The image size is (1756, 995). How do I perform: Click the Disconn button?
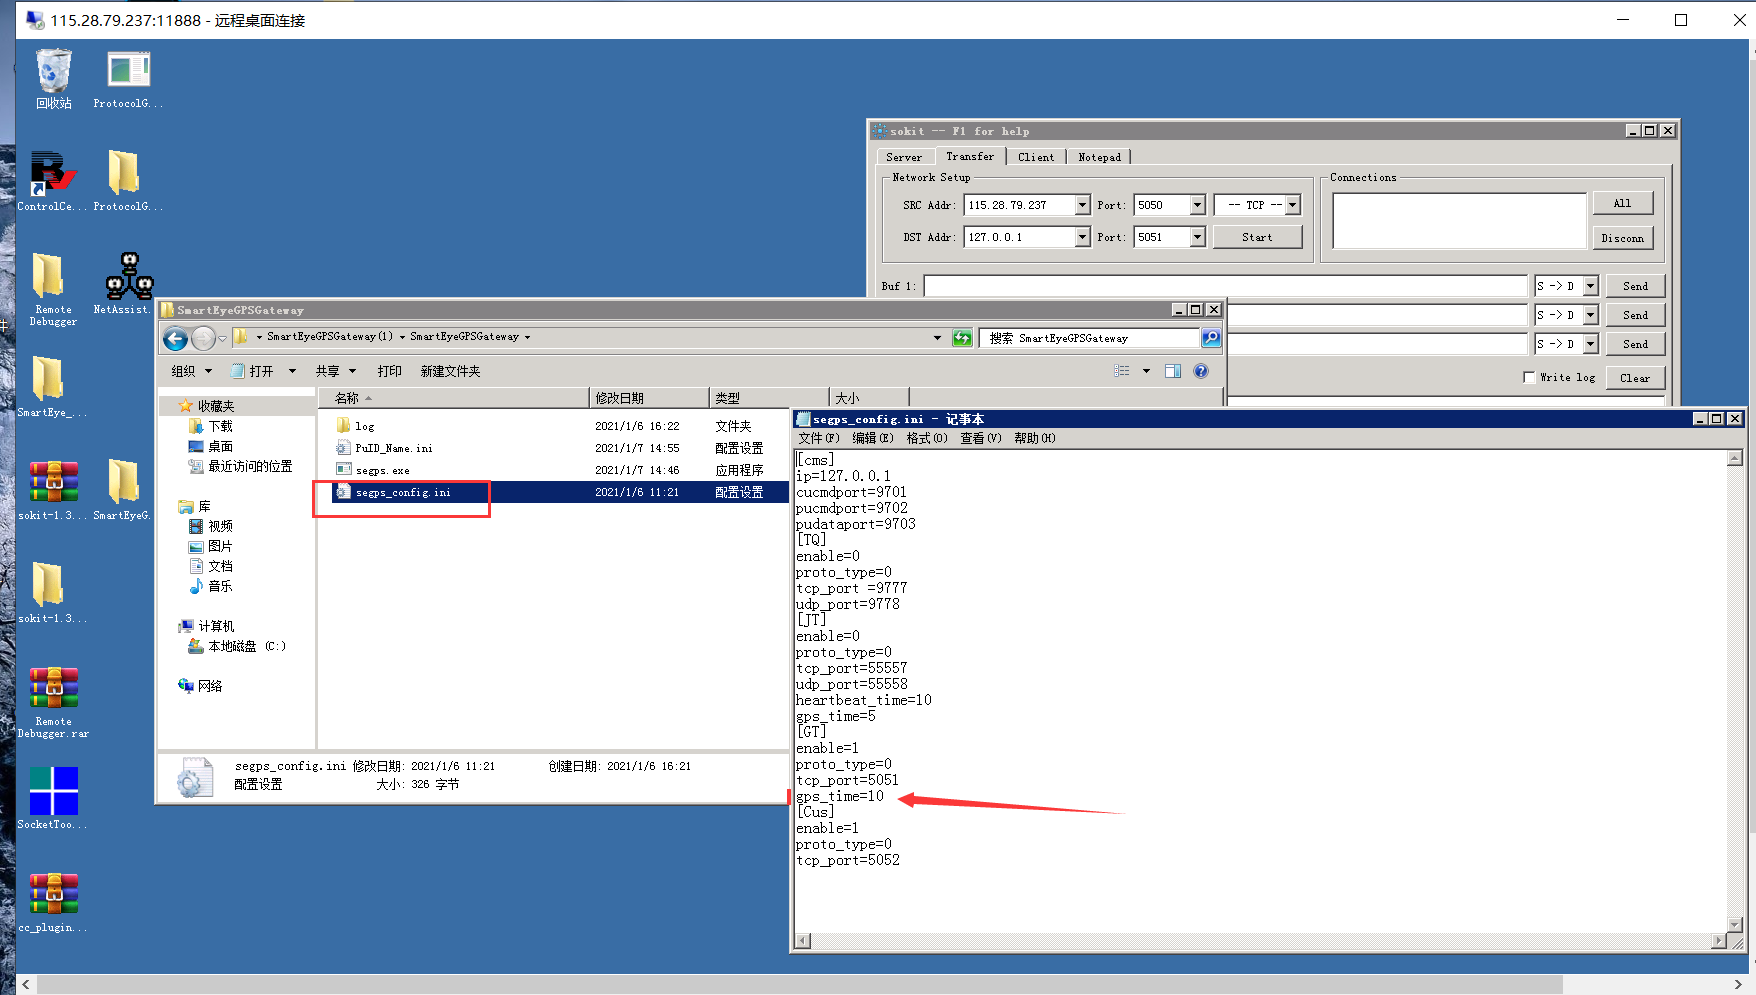[x=1621, y=238]
